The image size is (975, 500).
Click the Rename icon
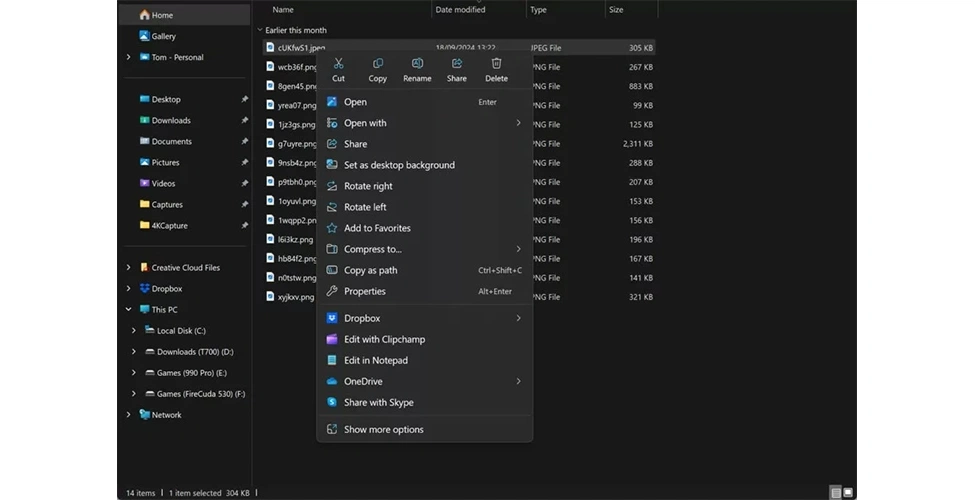(417, 63)
